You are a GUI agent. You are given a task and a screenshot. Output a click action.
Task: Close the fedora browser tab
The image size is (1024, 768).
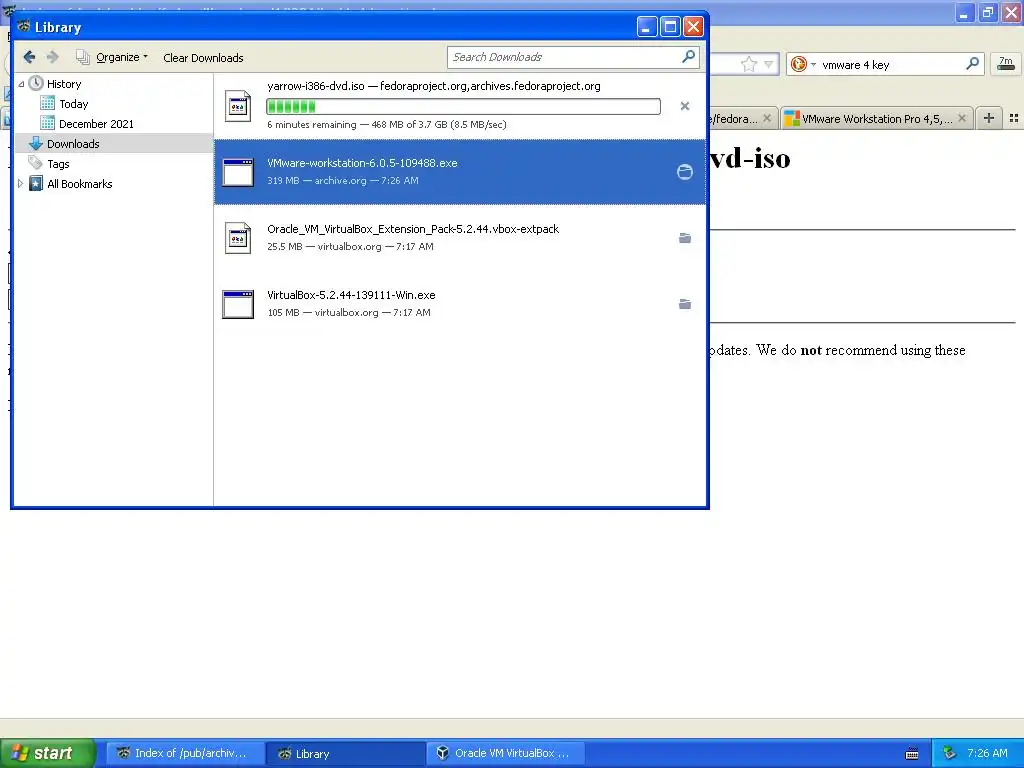click(767, 118)
